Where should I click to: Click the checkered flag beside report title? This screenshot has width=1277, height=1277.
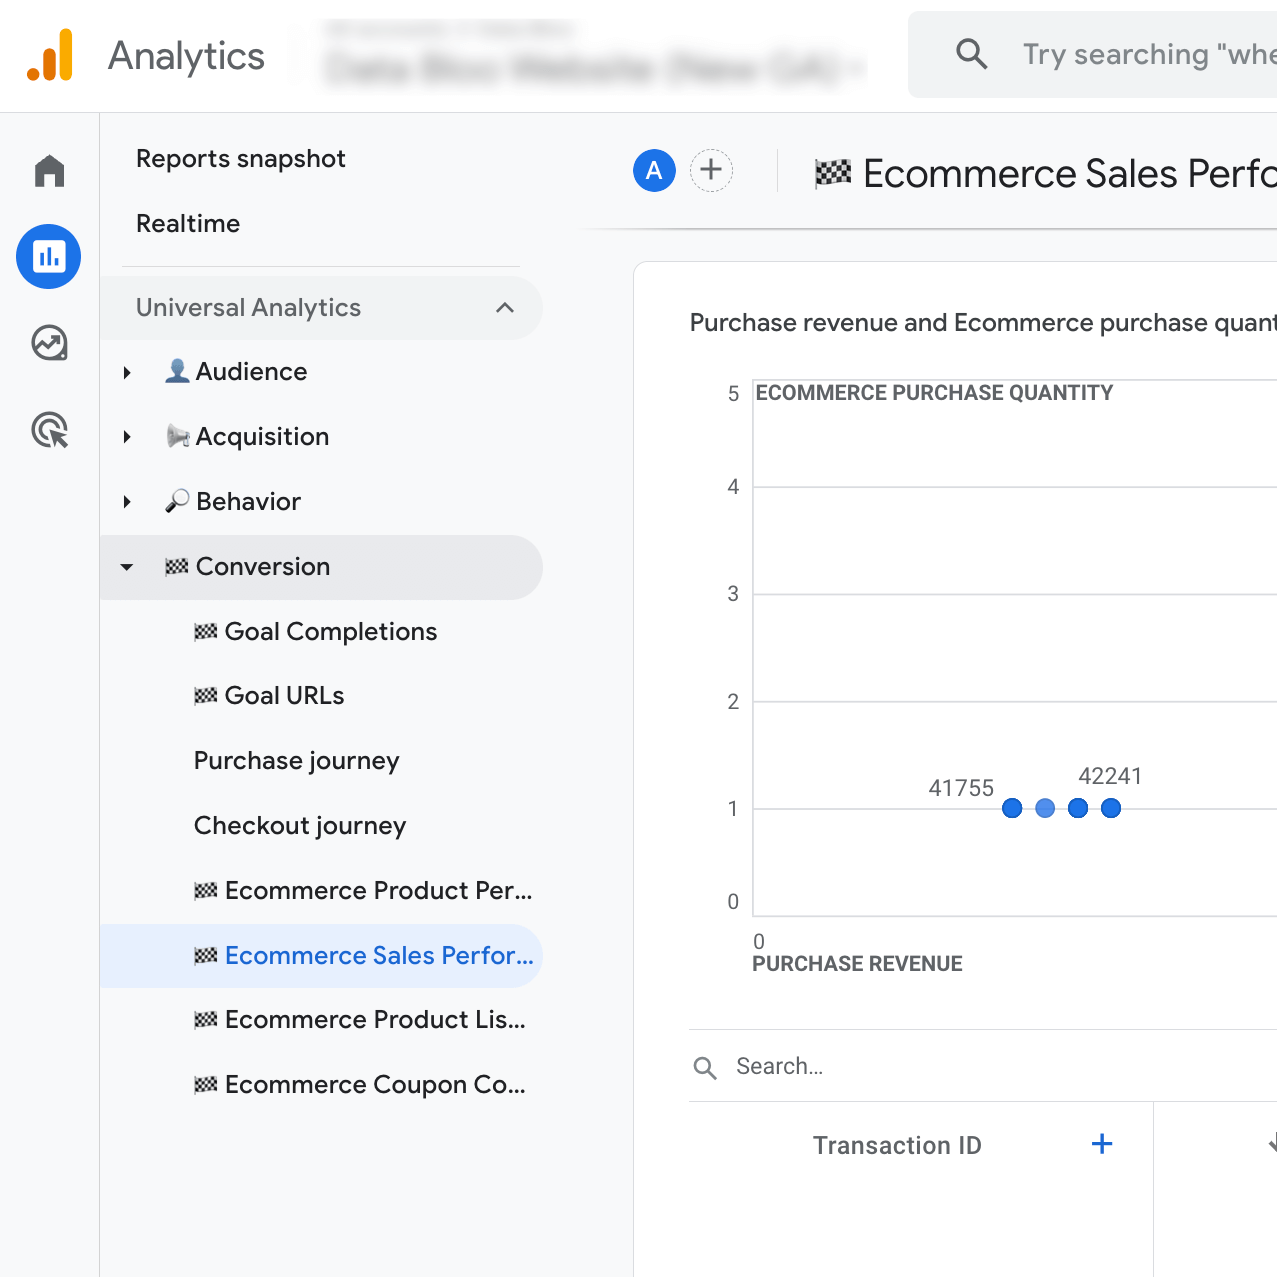833,173
